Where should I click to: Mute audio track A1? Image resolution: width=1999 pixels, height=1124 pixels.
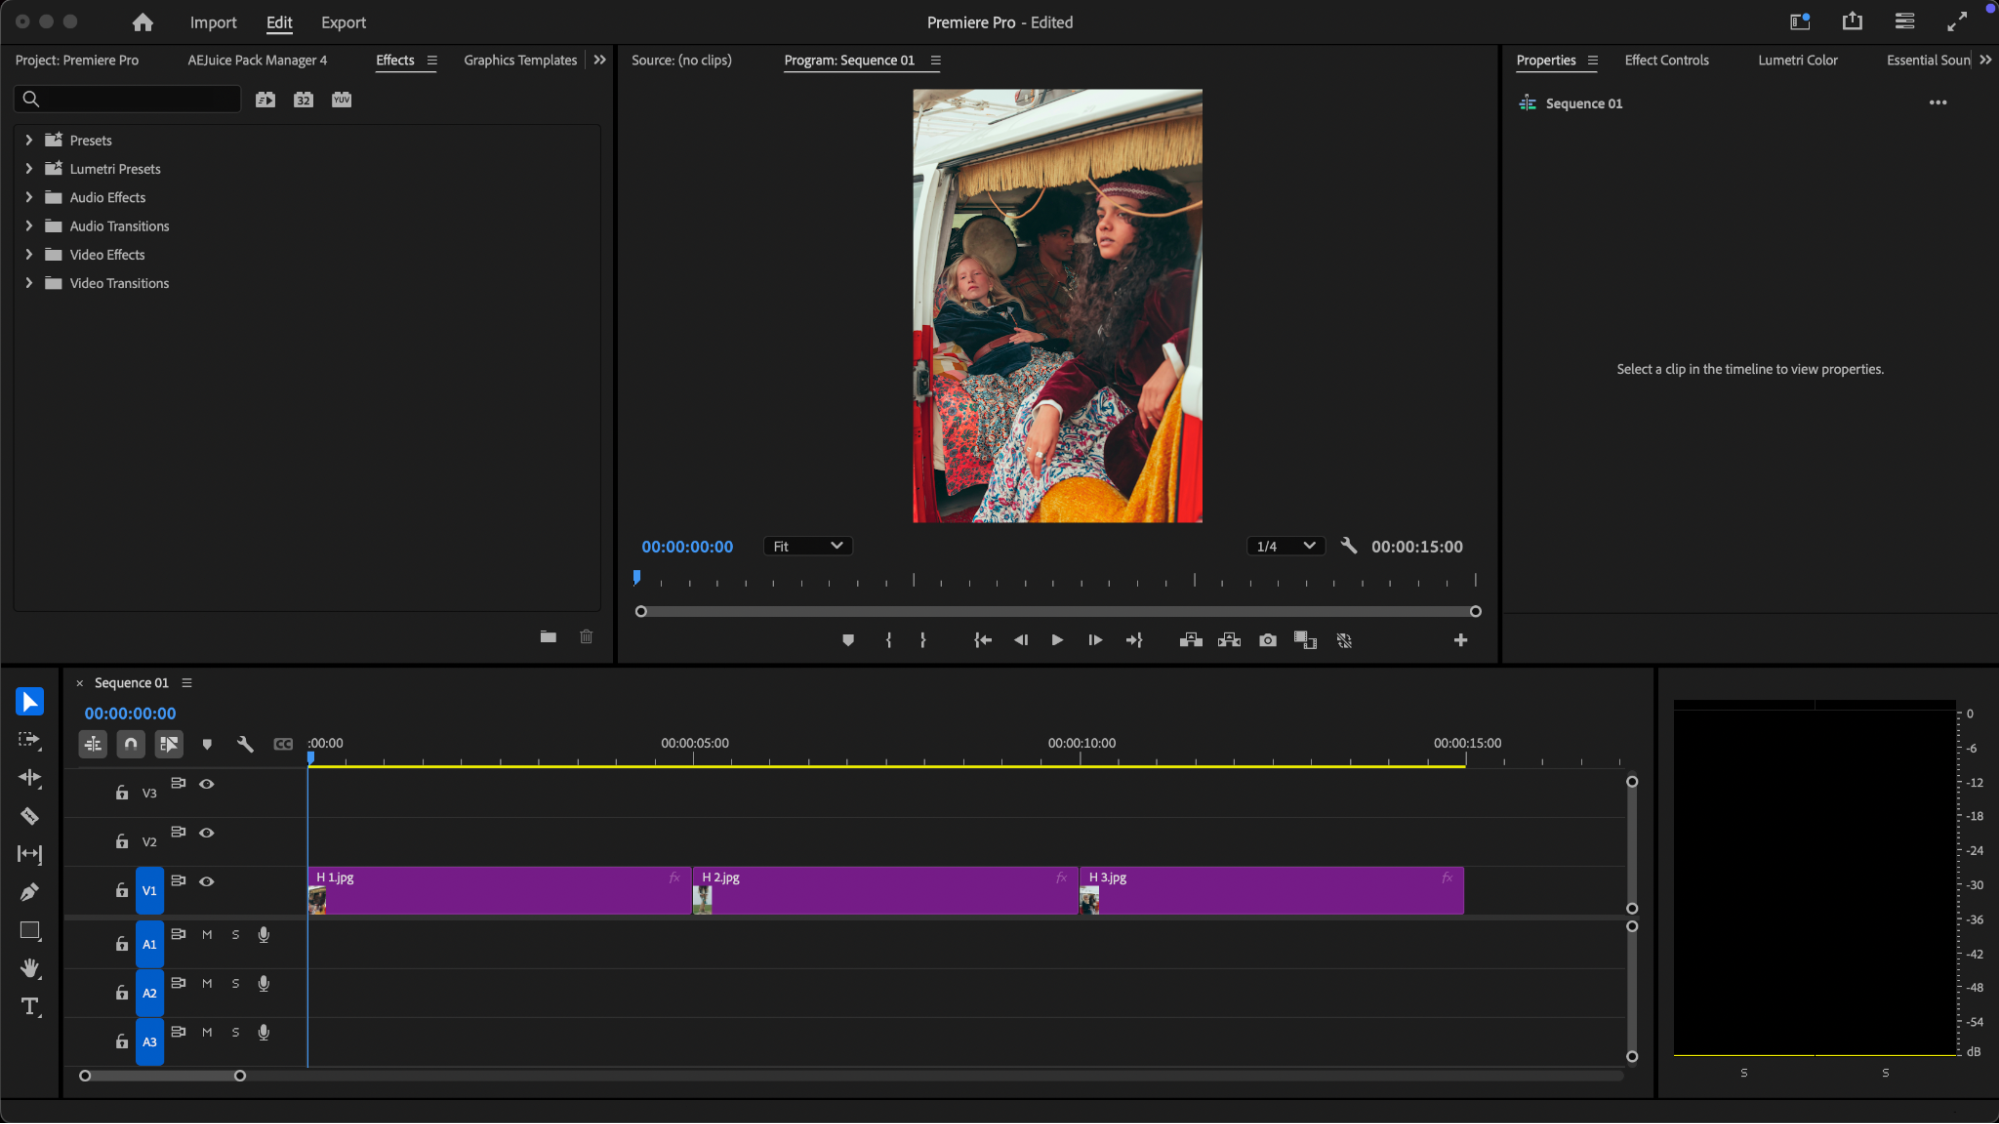point(207,935)
